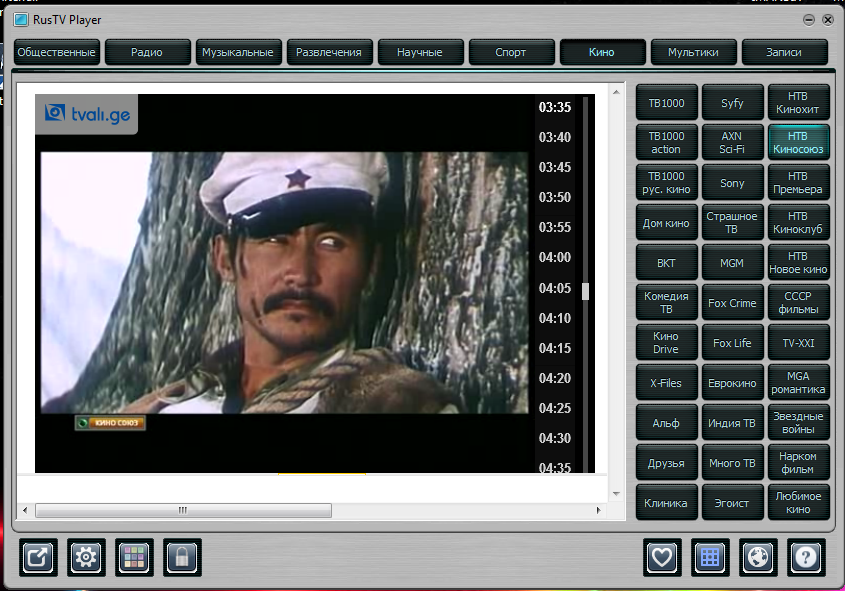
Task: Open settings with the gear icon
Action: point(87,557)
